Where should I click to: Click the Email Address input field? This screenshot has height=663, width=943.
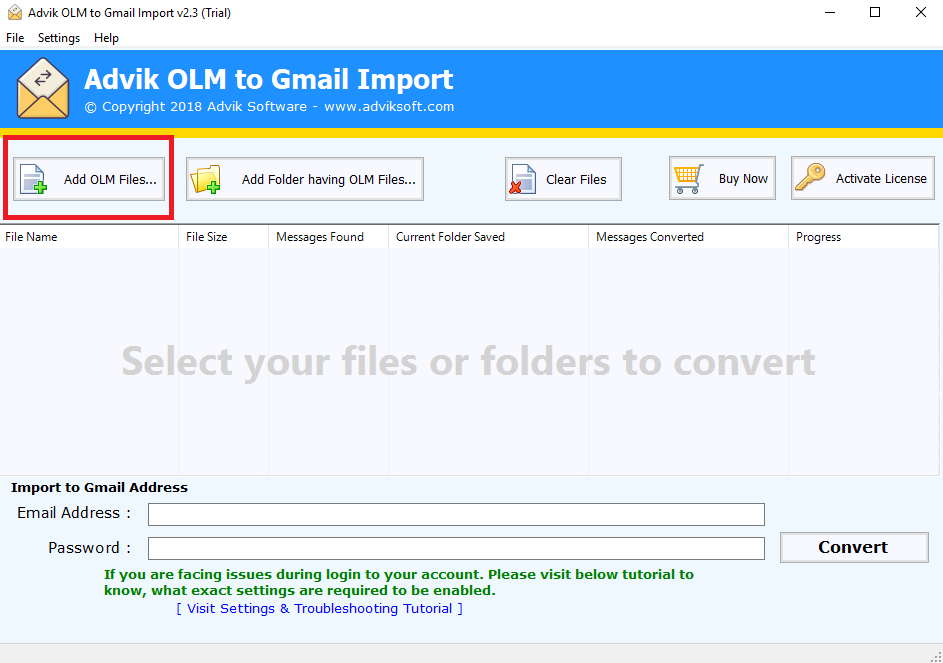456,514
